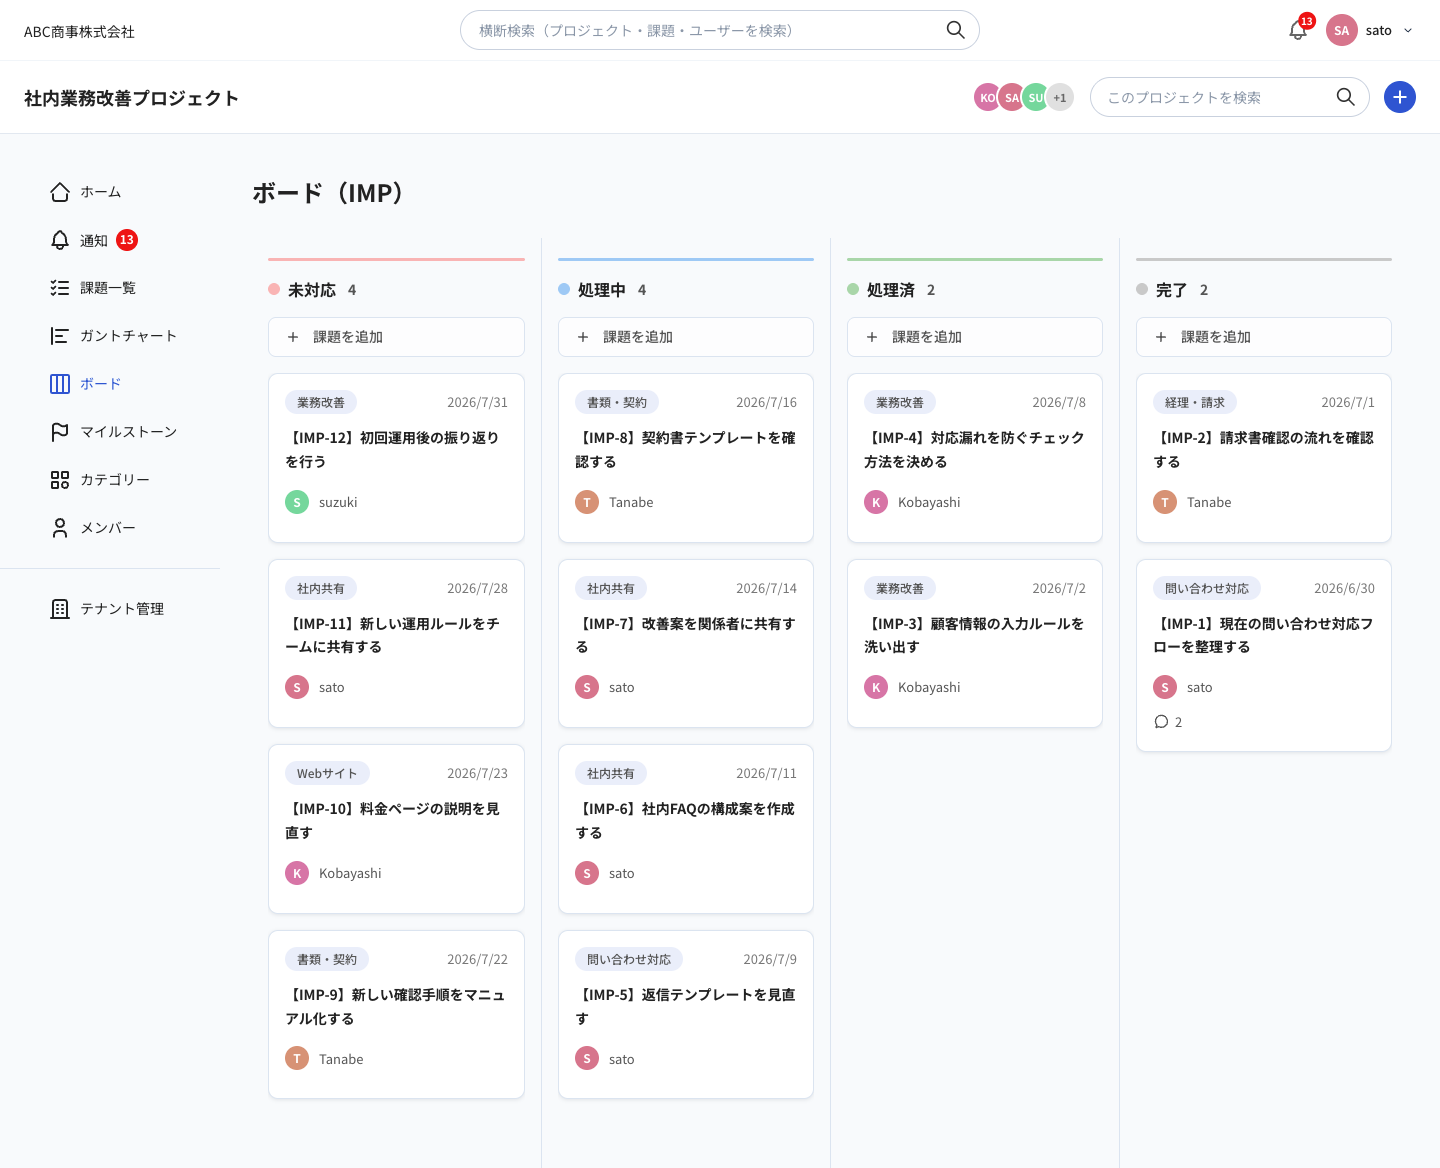Screen dimensions: 1440x1168
Task: Open the IMP-11 新しい運用ルール card
Action: tap(396, 643)
